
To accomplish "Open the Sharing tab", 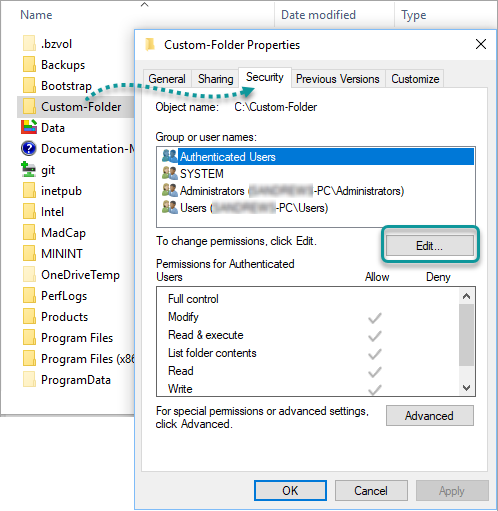I will (x=215, y=79).
